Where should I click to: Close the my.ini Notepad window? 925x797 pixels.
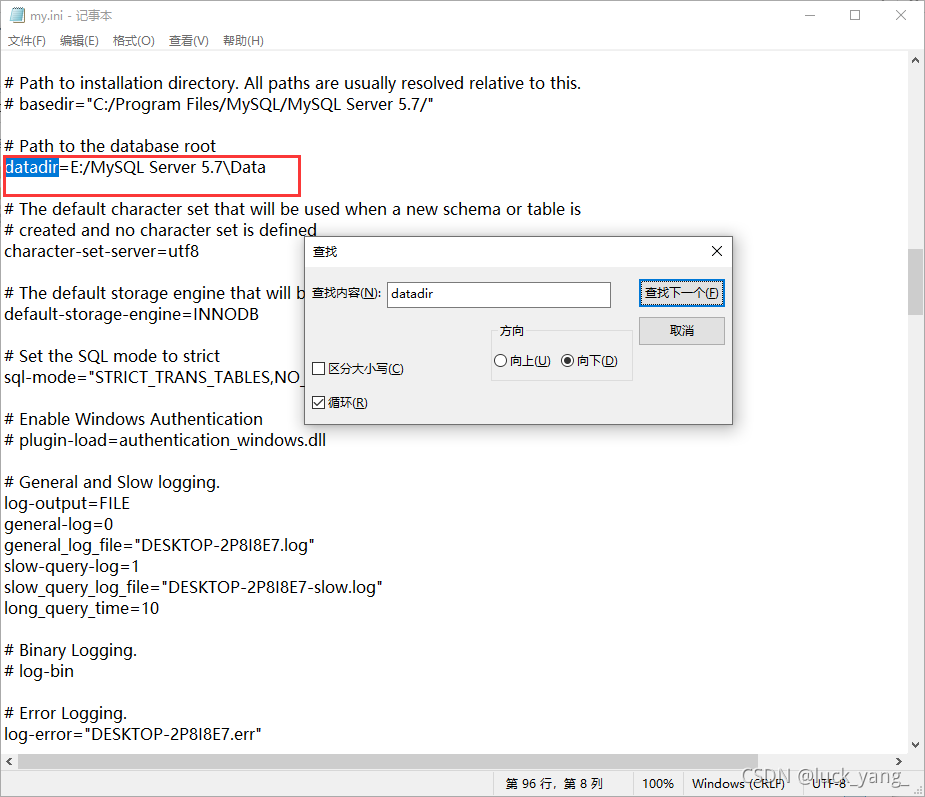coord(900,15)
